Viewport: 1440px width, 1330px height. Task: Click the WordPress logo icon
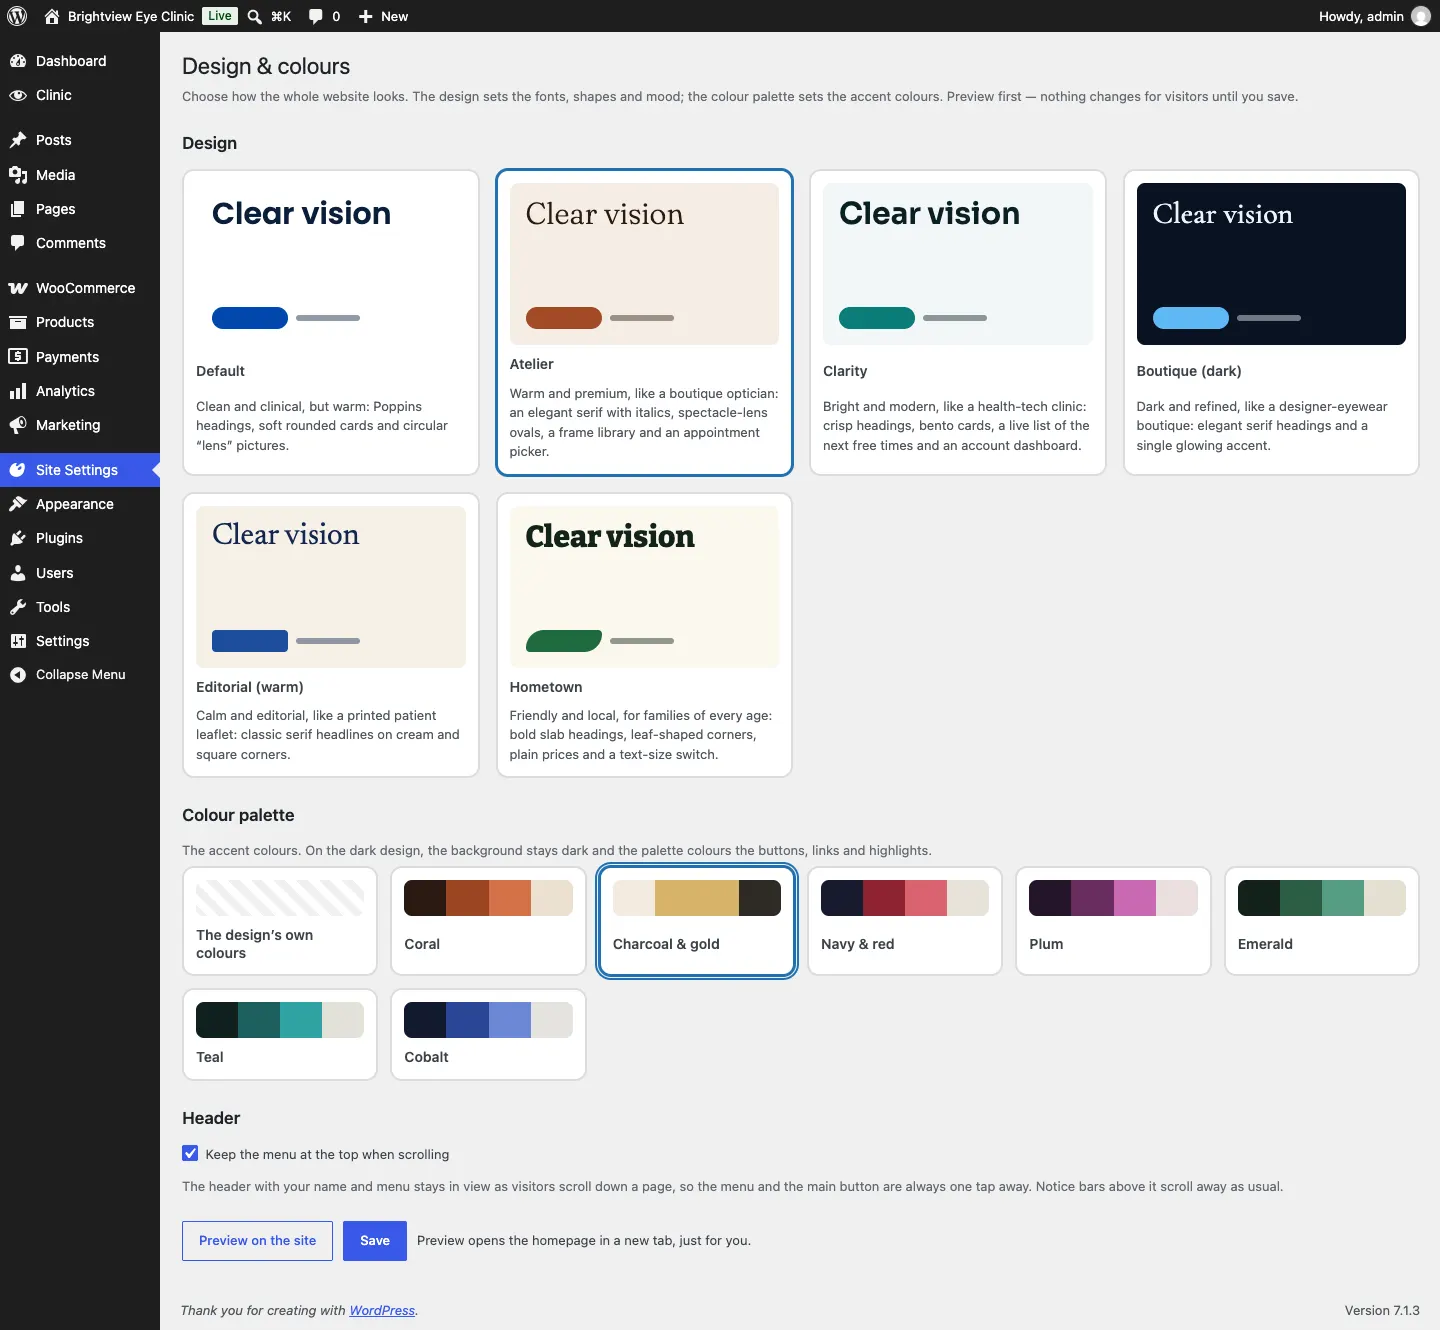tap(17, 16)
